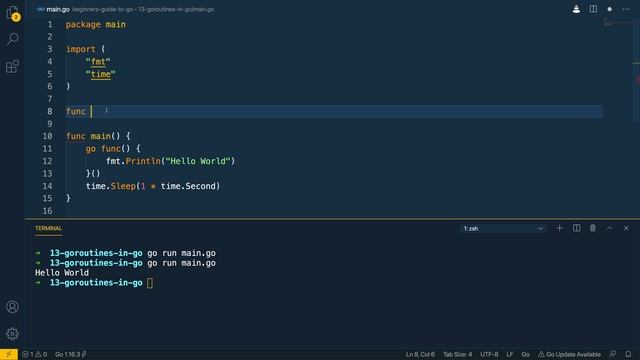Click the 'func' keyword on line 8
Viewport: 640px width, 360px height.
coord(76,111)
